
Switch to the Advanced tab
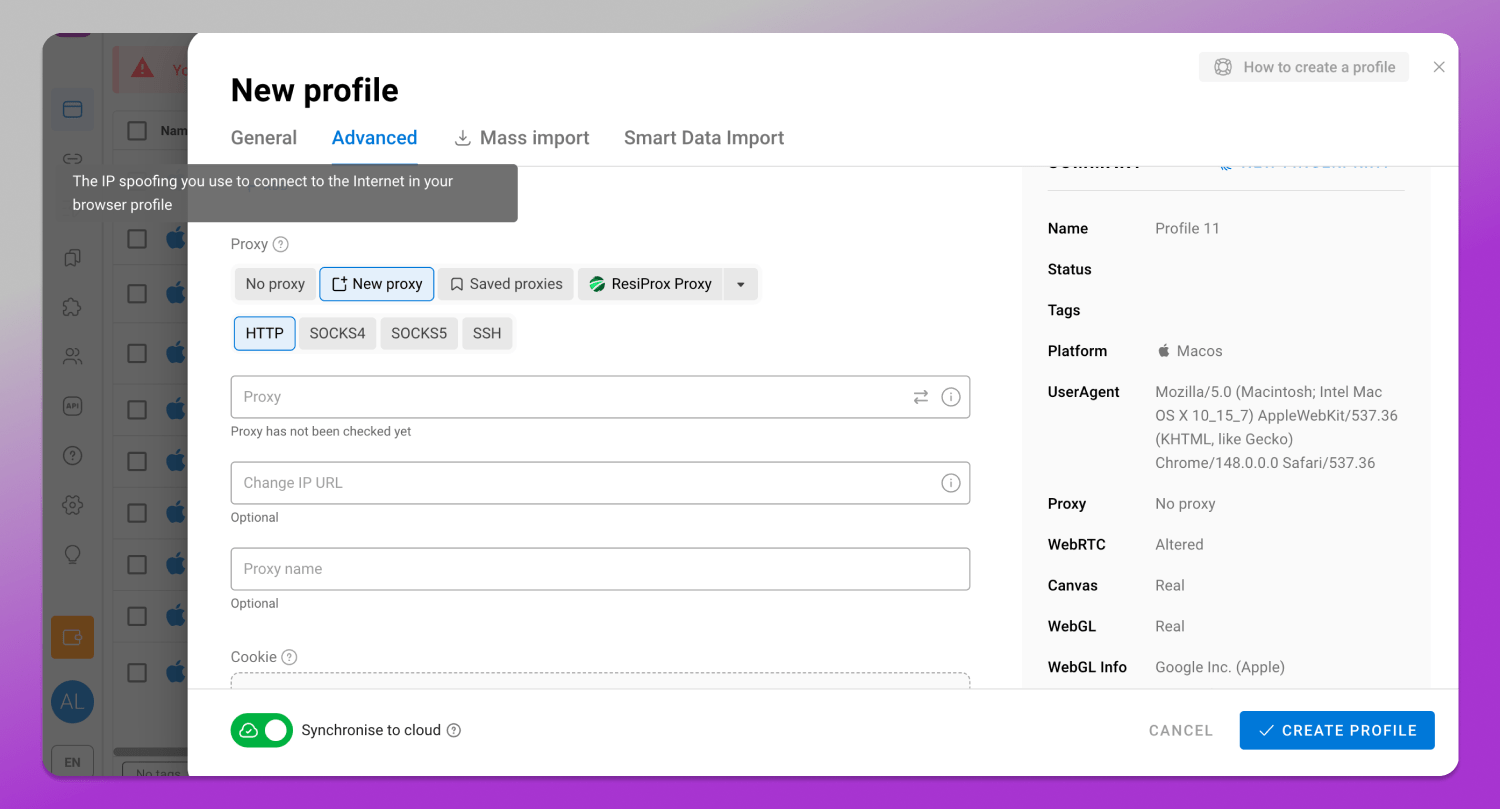(x=375, y=138)
